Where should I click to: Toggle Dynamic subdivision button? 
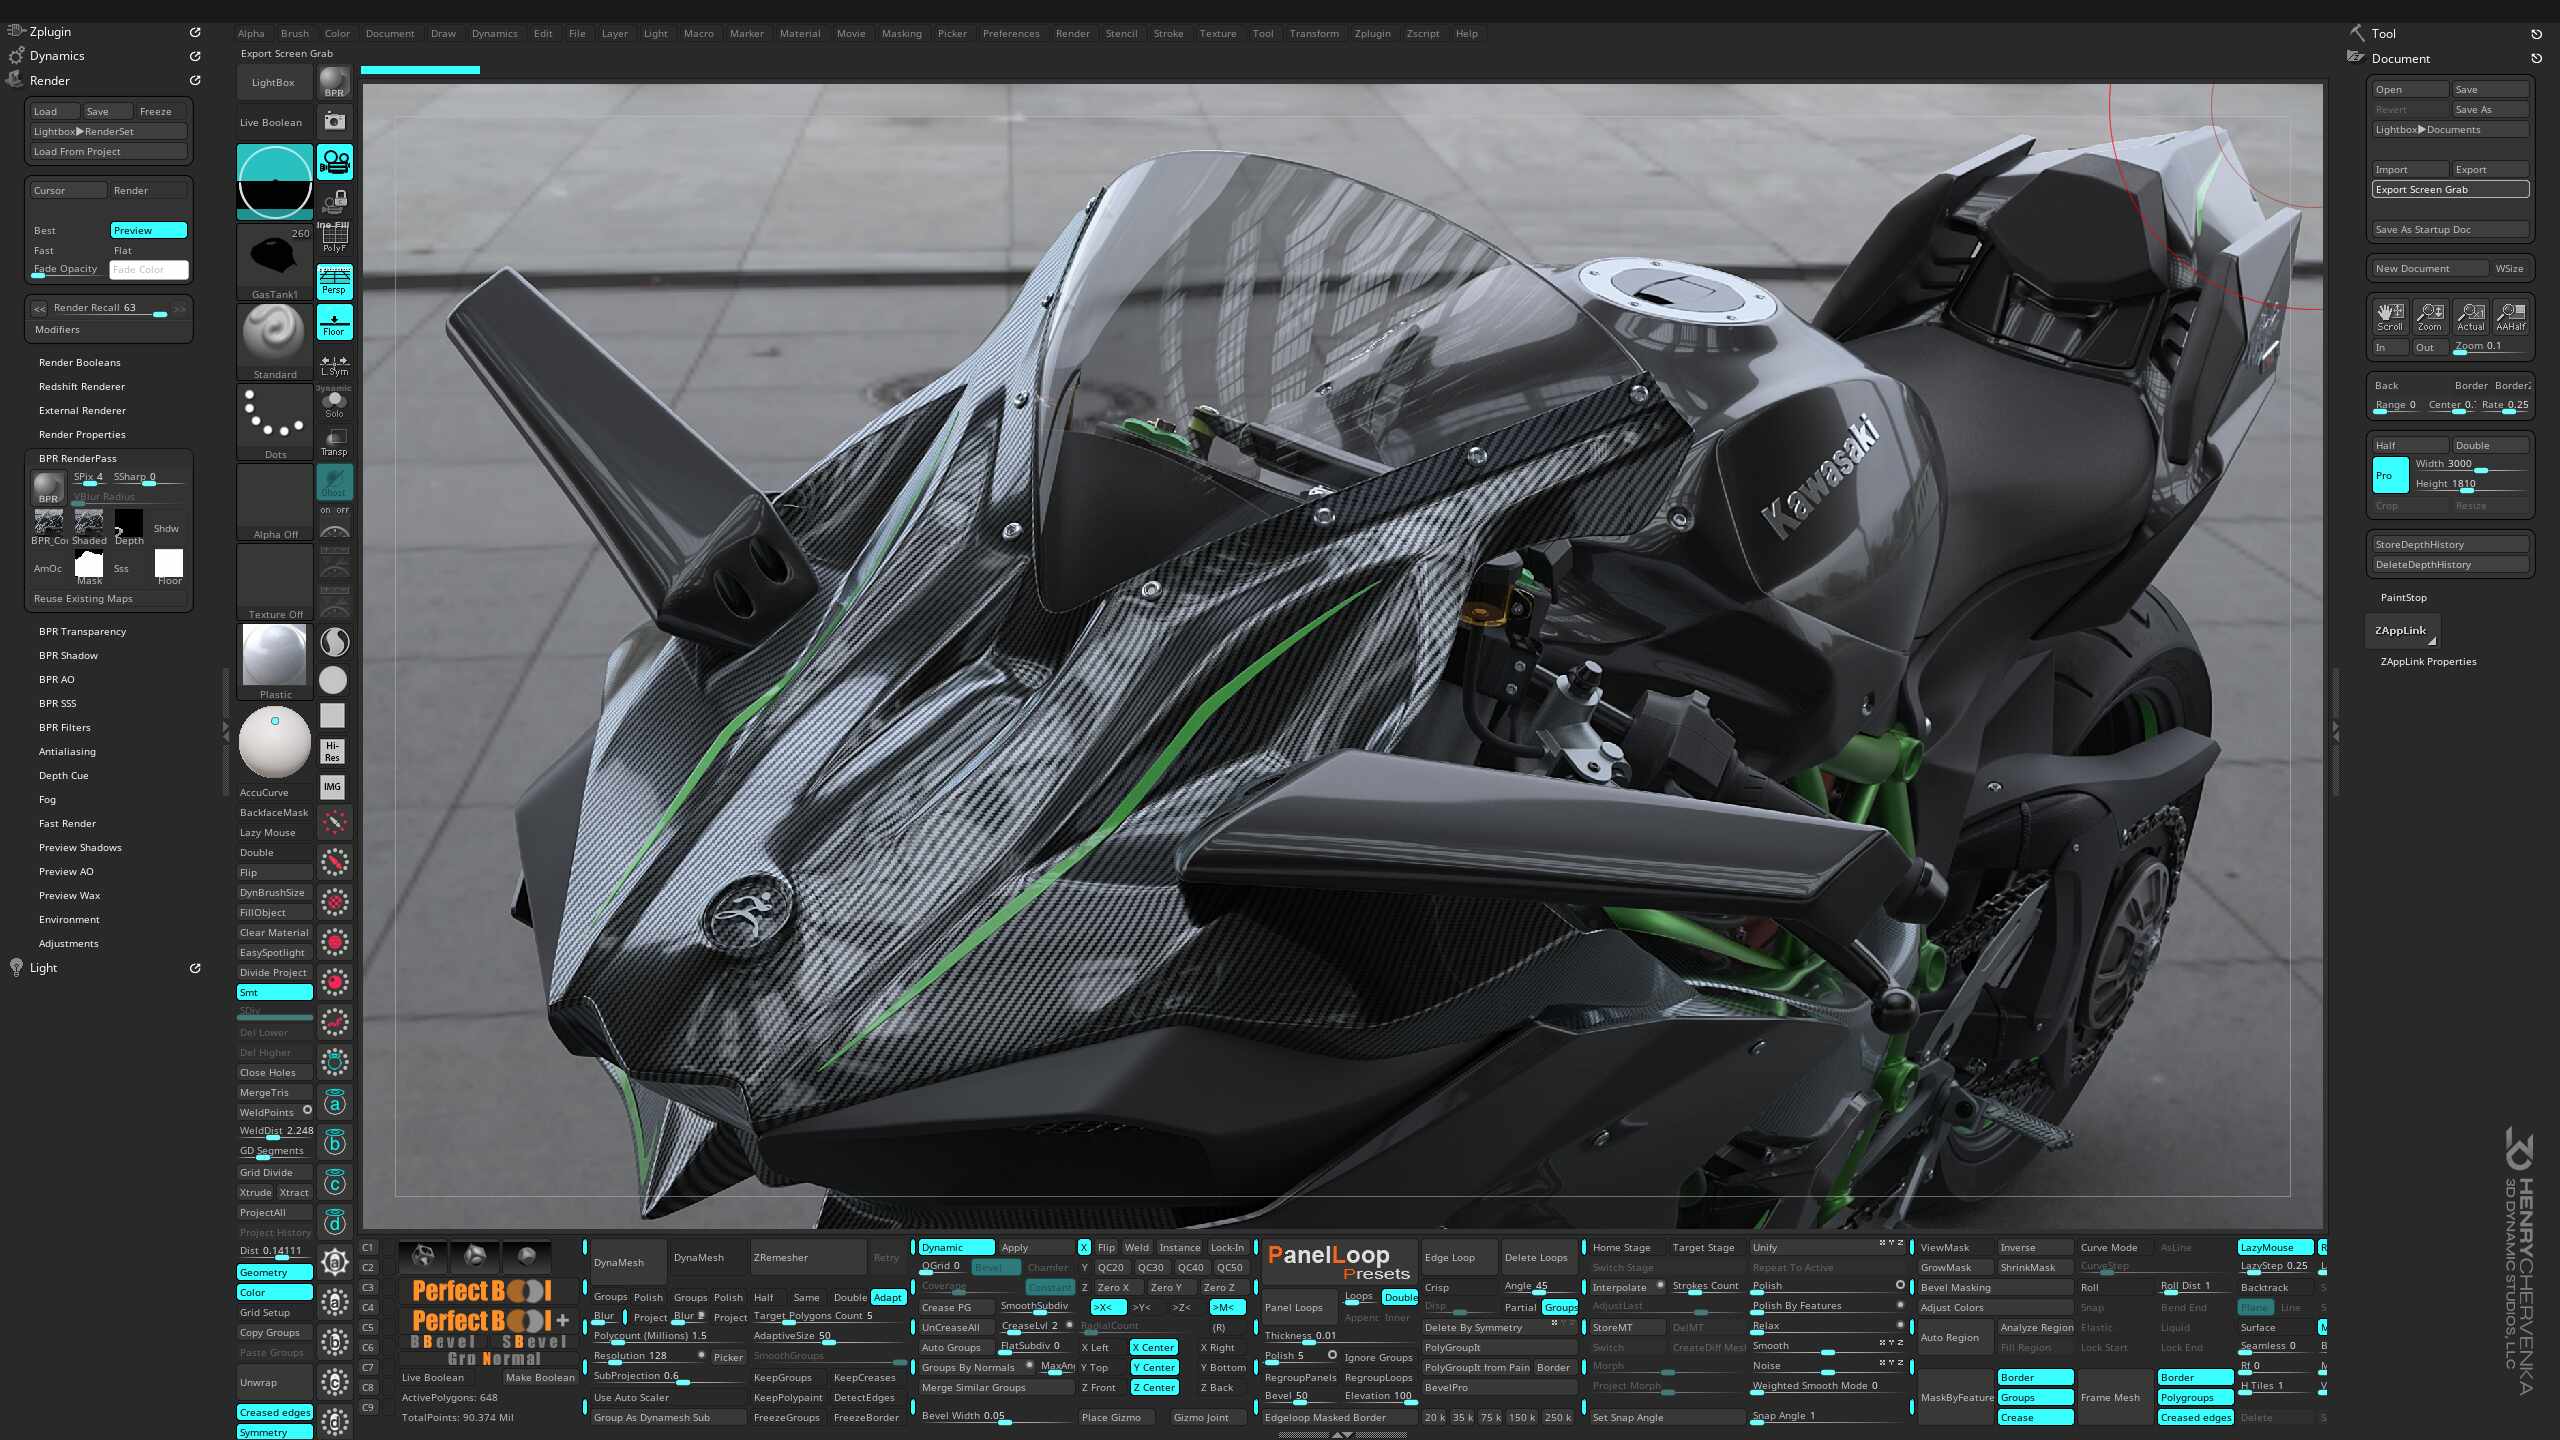point(956,1247)
